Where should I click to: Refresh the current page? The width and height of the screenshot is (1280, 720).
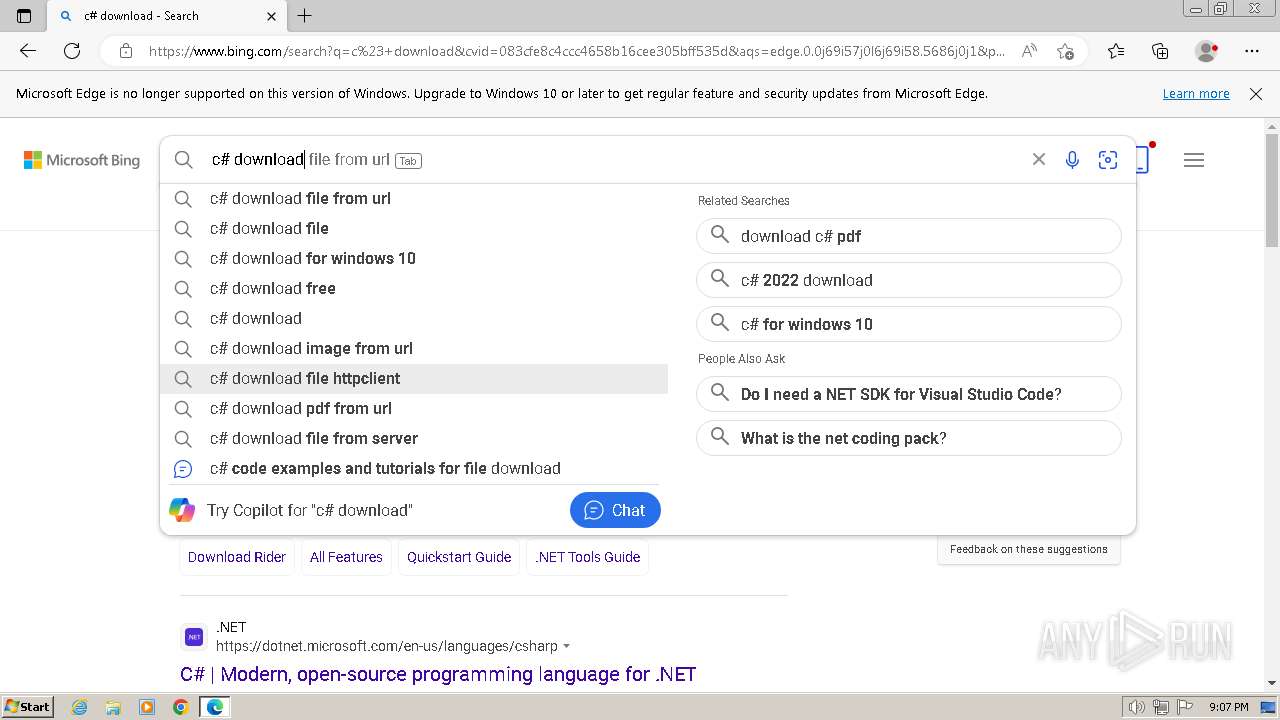coord(72,51)
